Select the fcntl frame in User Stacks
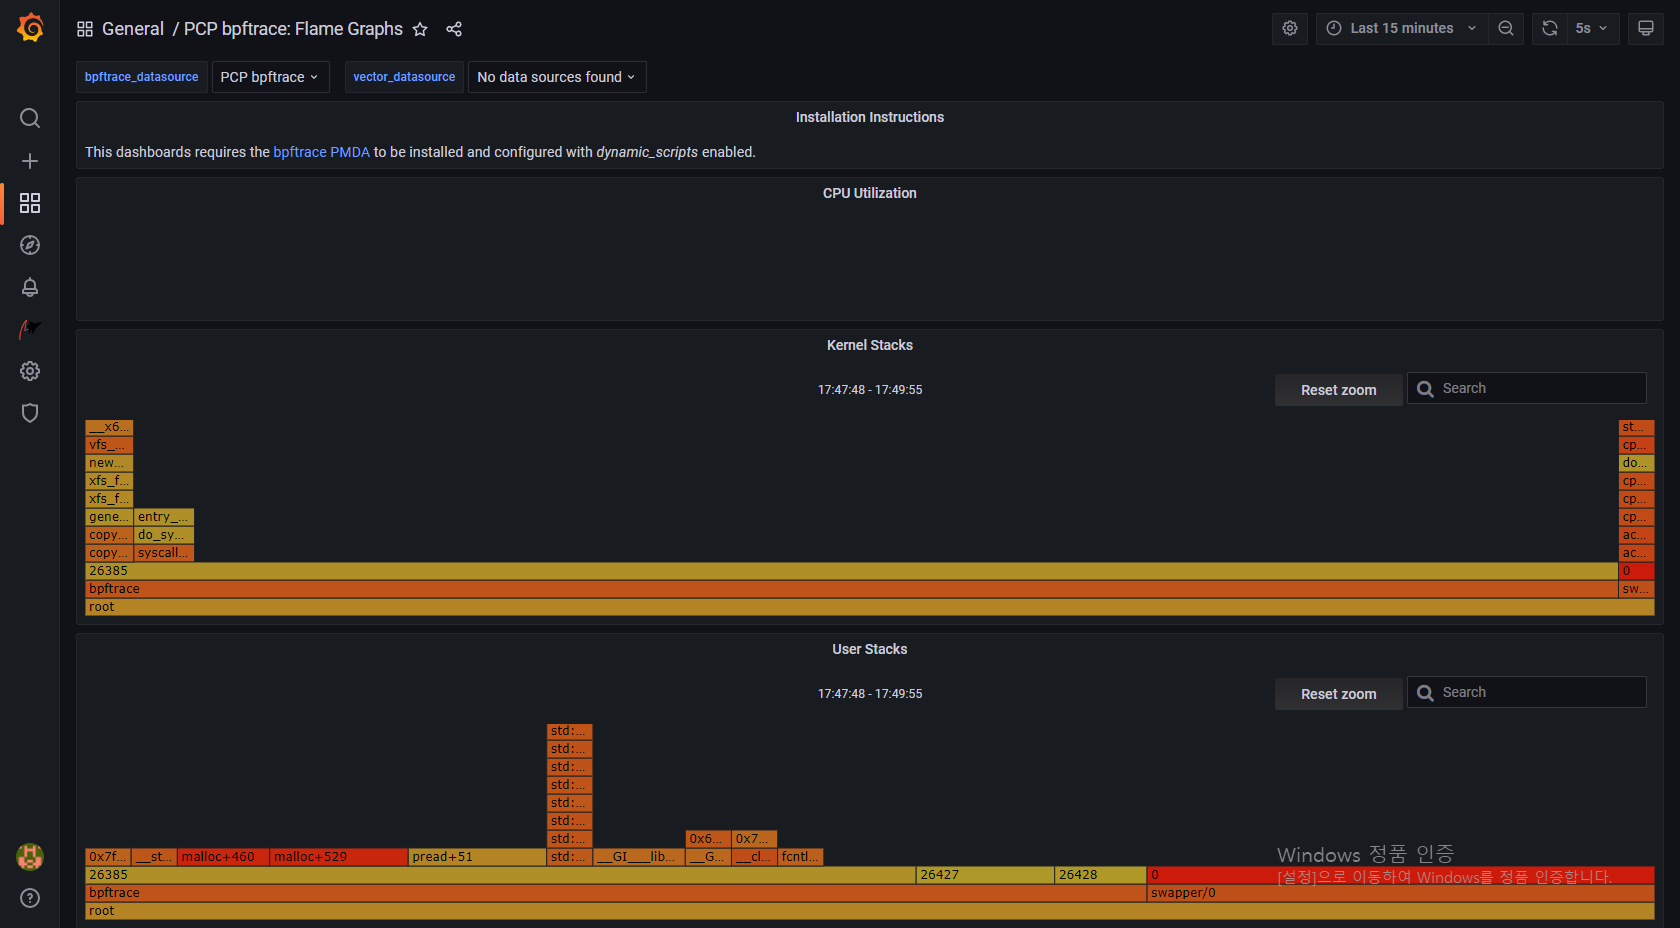The height and width of the screenshot is (928, 1680). pyautogui.click(x=801, y=857)
